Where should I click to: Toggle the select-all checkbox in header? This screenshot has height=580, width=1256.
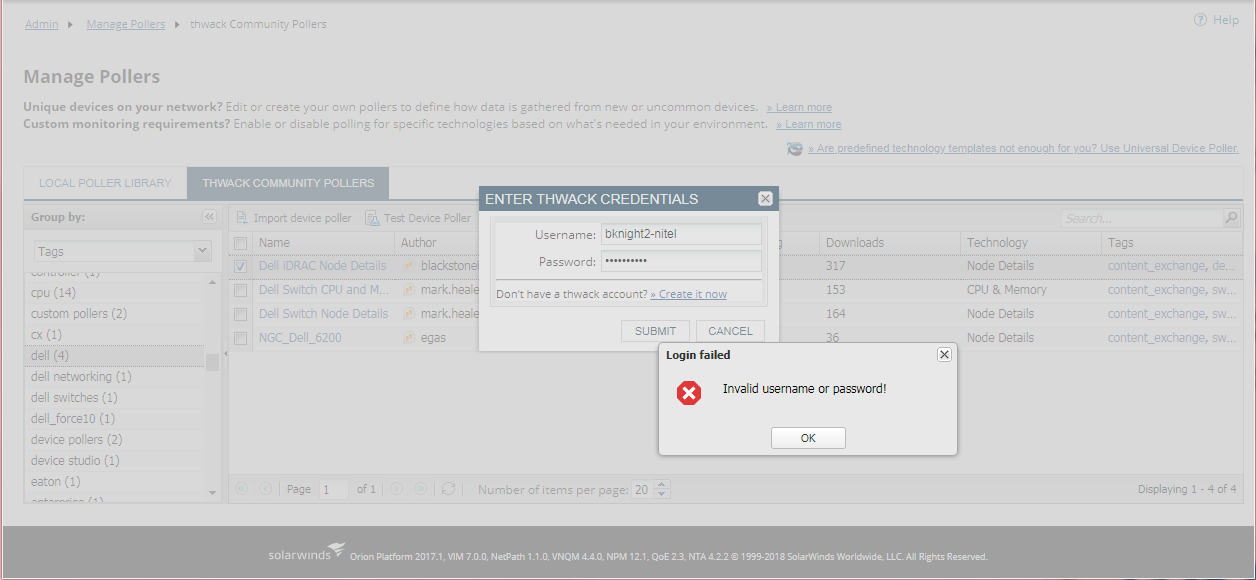[240, 243]
